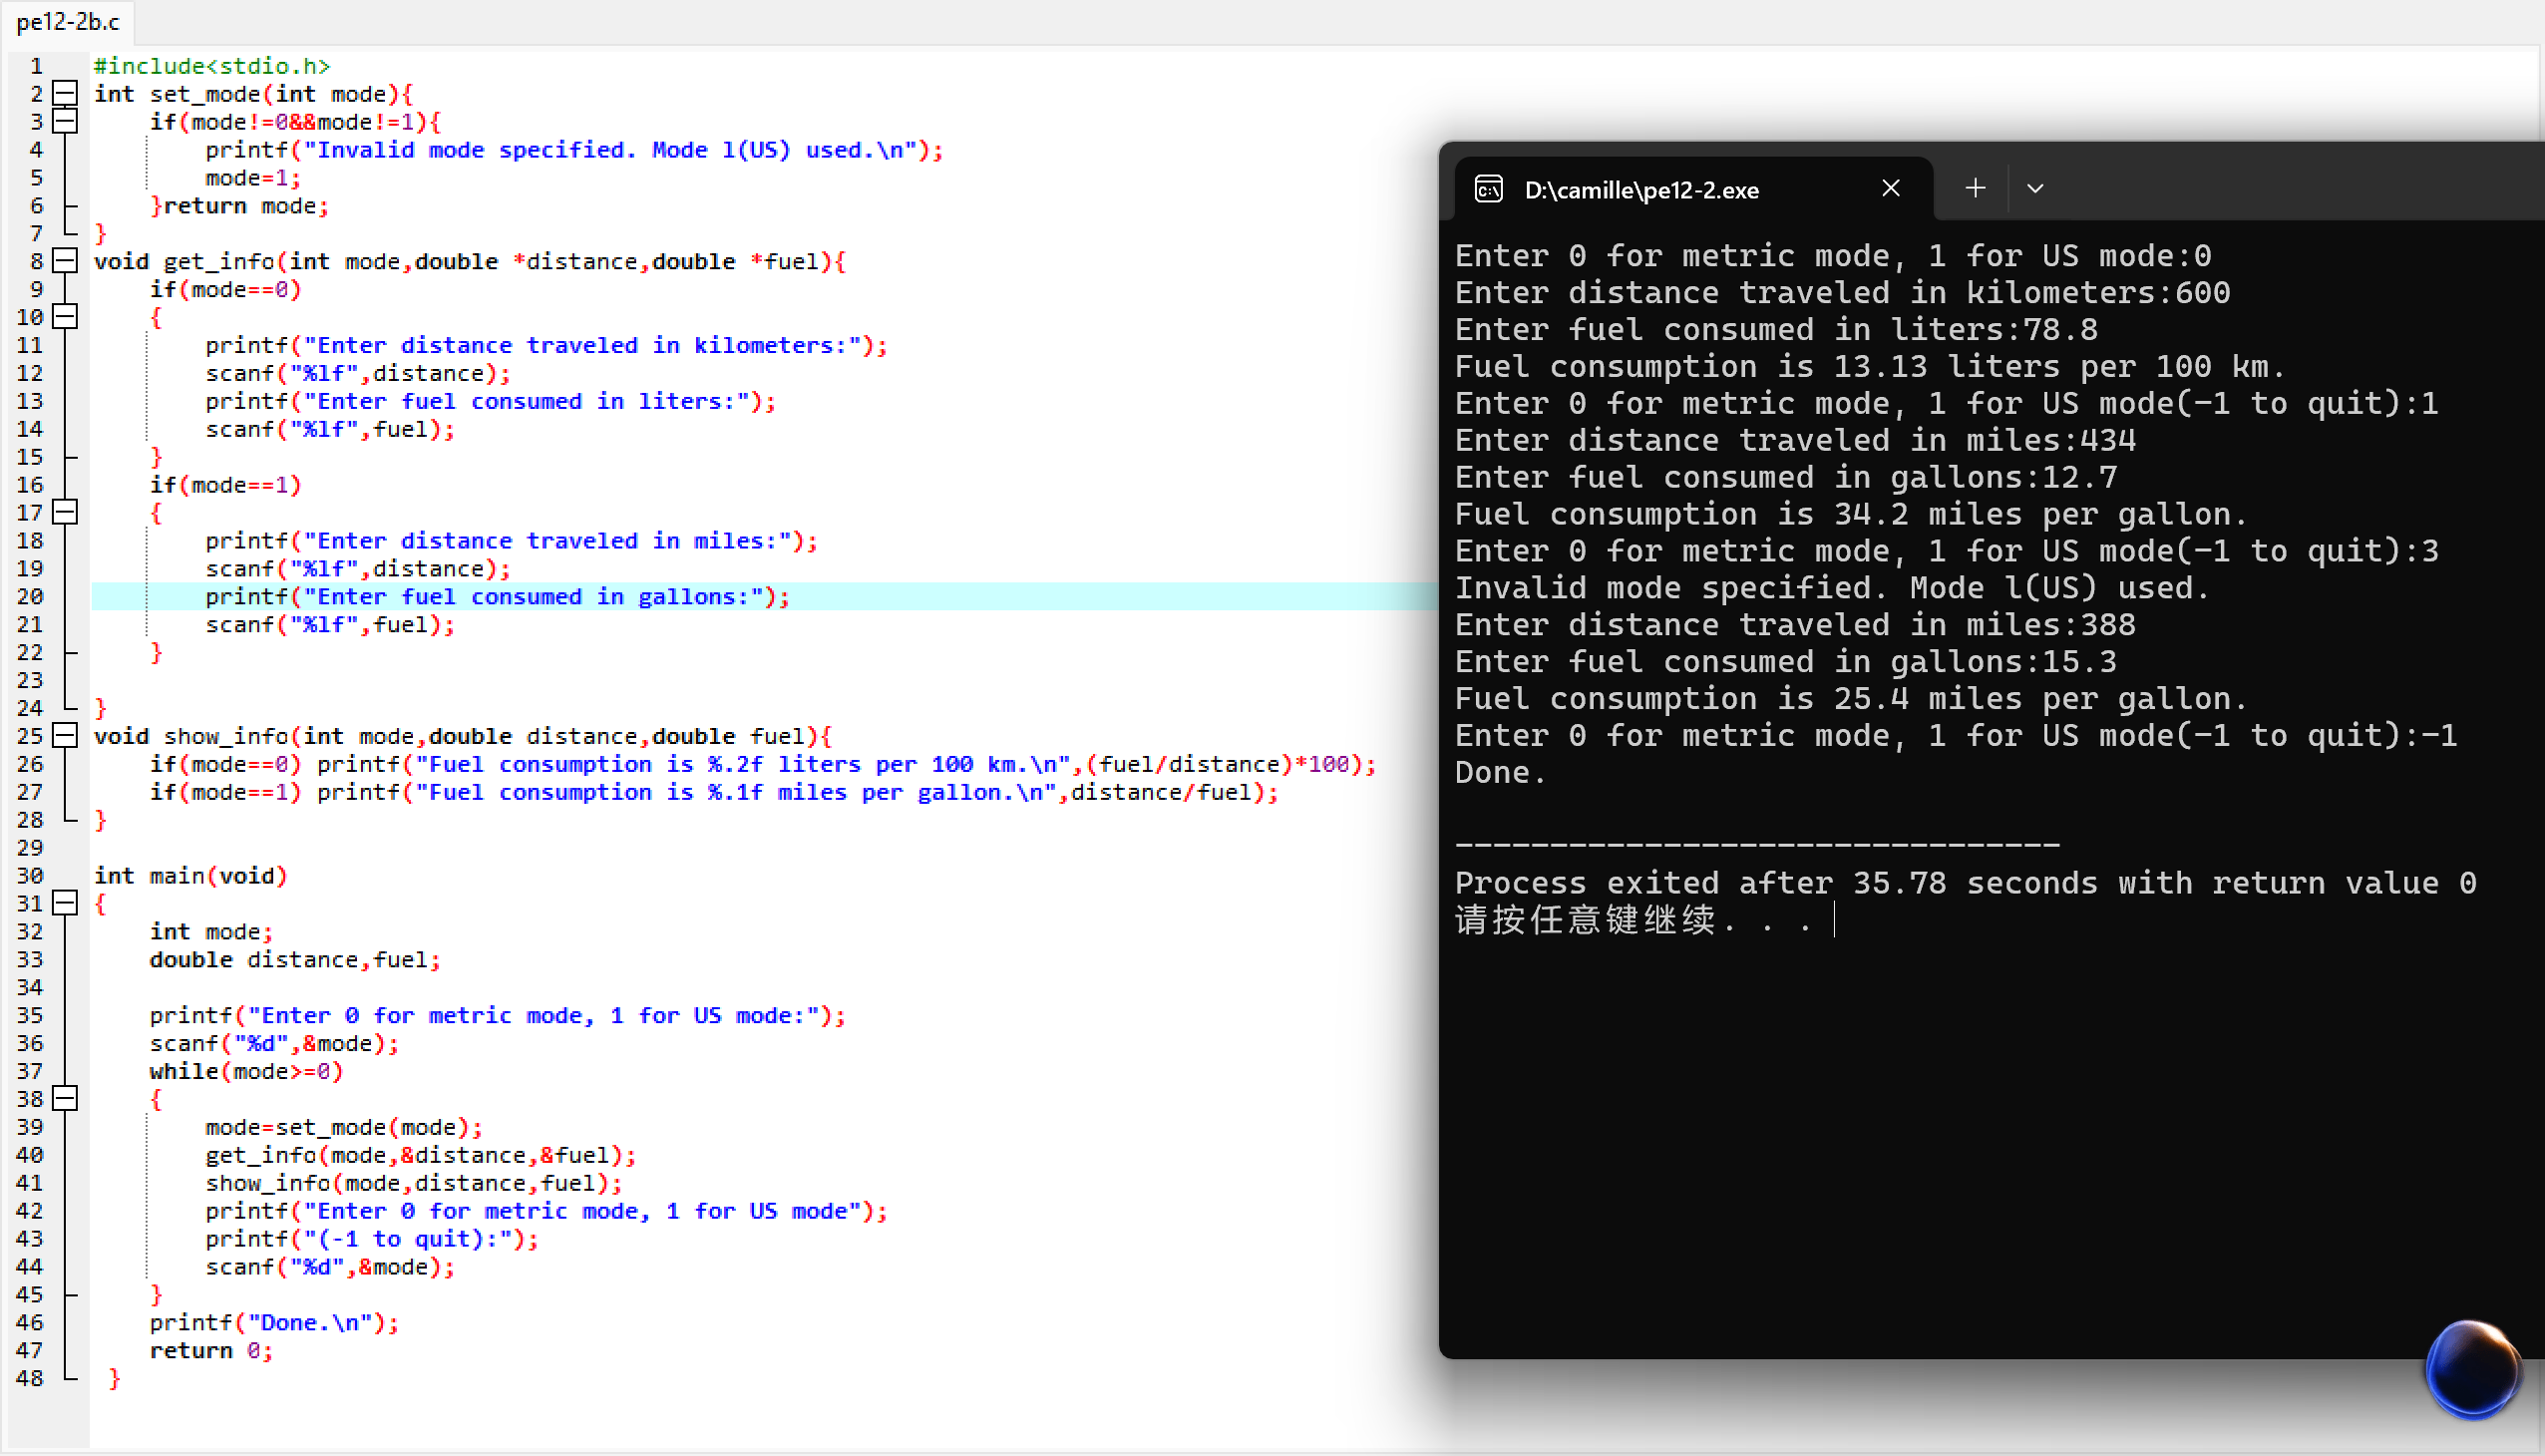Open the terminal tab dropdown chevron
This screenshot has width=2545, height=1456.
2034,188
